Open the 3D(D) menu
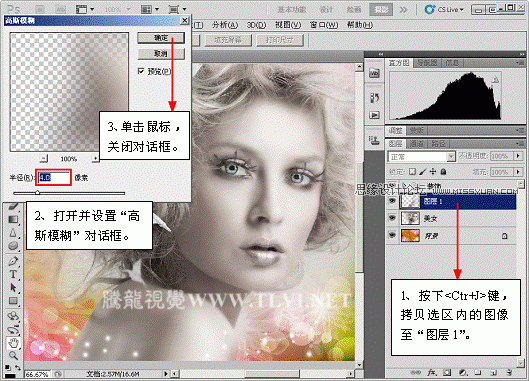Viewport: 529px width, 381px height. (256, 25)
